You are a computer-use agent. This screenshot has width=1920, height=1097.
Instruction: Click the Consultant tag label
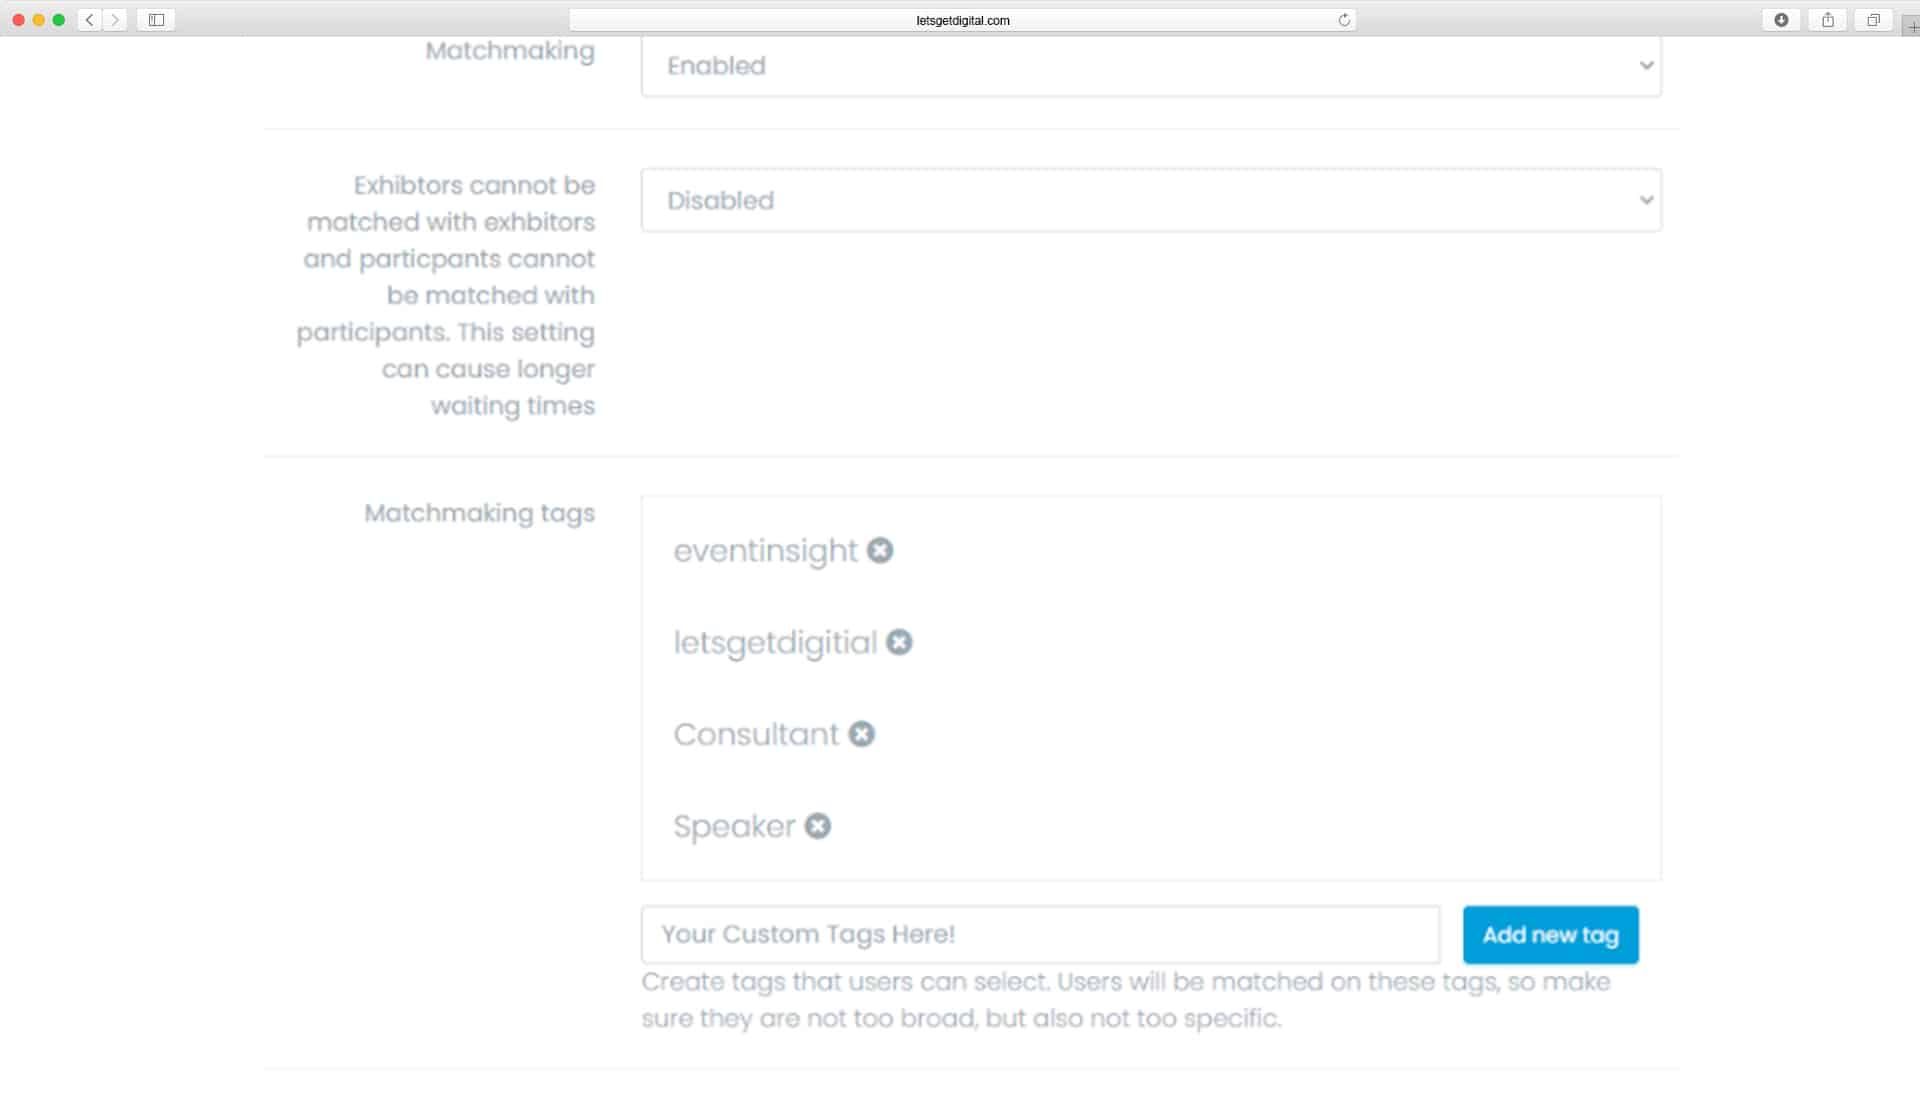tap(756, 735)
